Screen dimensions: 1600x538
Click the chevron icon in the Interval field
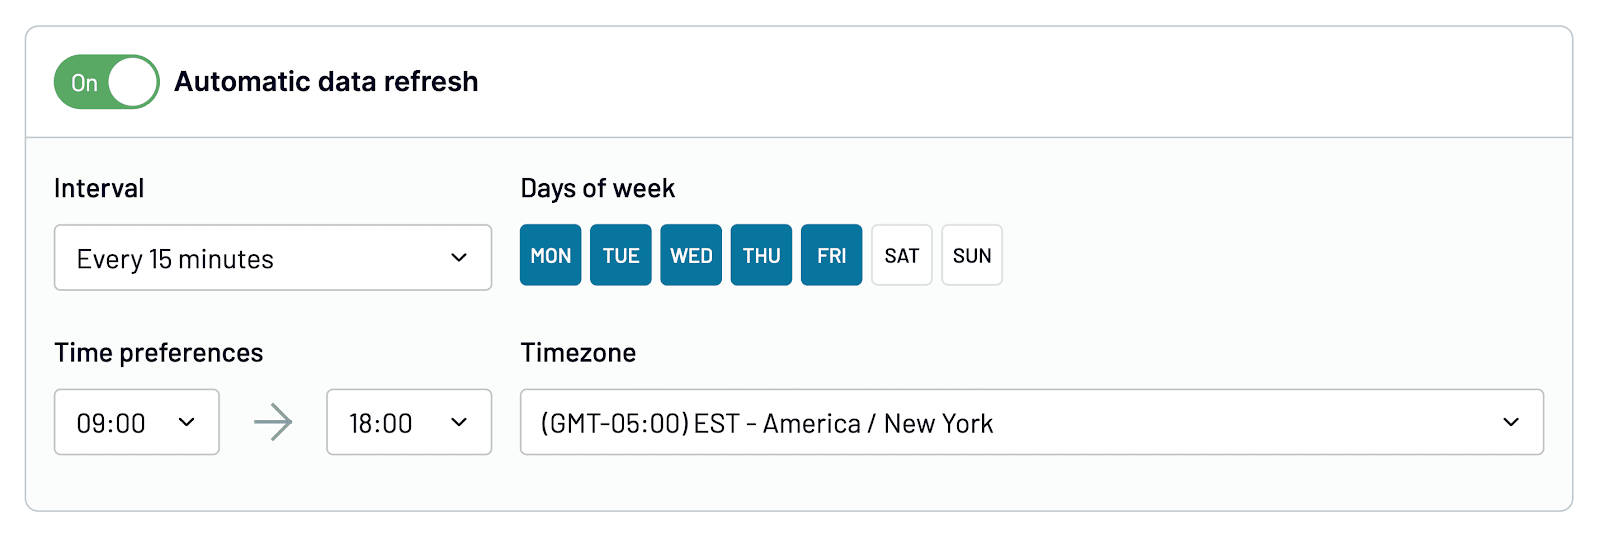[x=459, y=258]
